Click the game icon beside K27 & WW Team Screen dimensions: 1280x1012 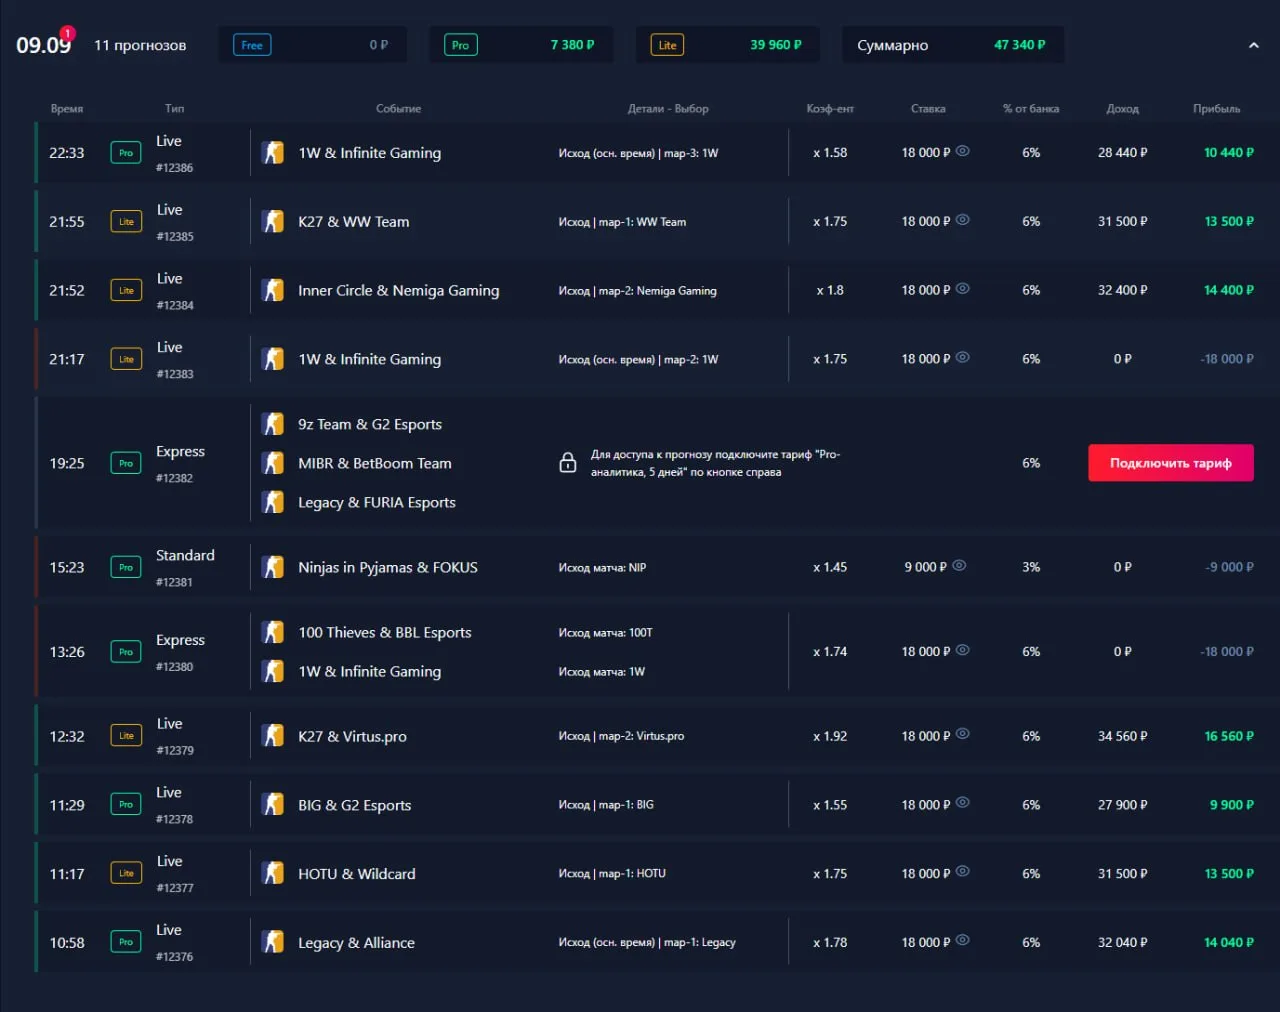273,222
